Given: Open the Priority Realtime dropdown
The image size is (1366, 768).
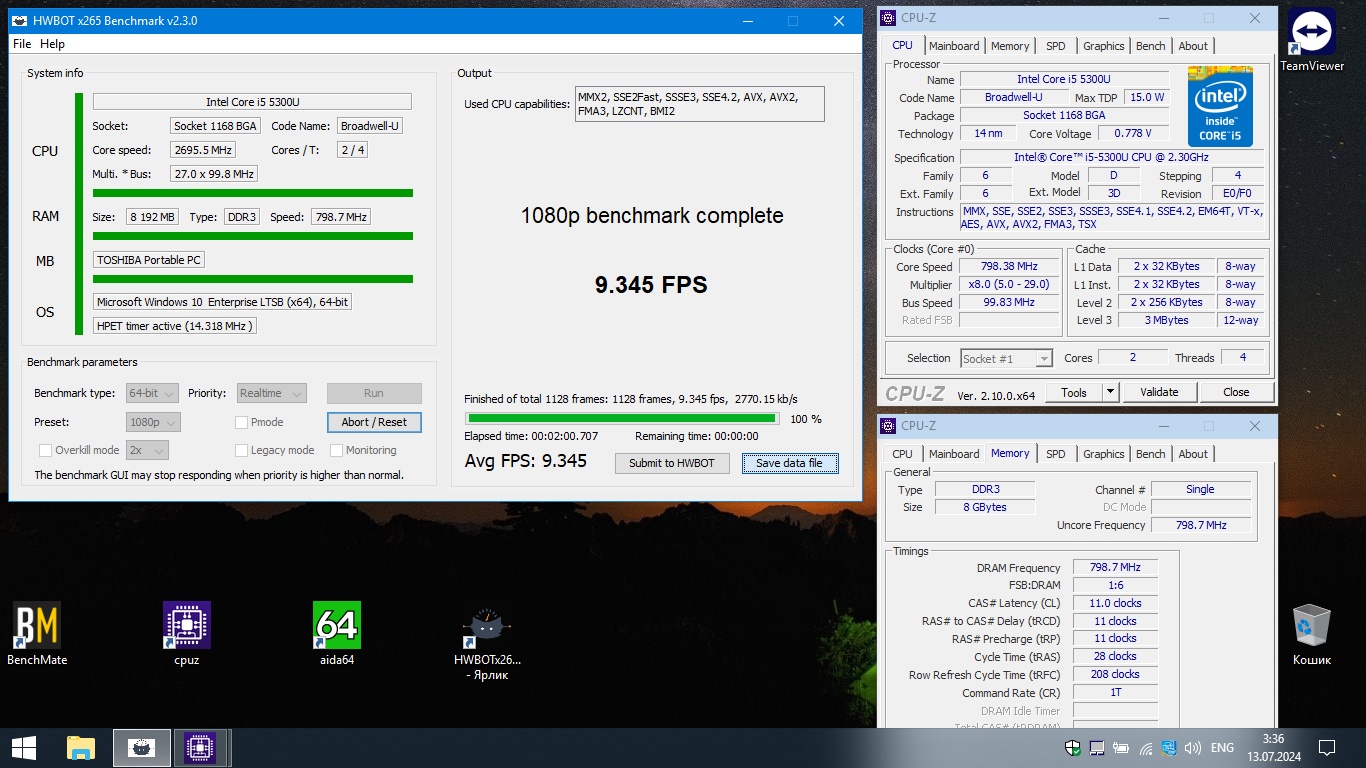Looking at the screenshot, I should pyautogui.click(x=271, y=394).
